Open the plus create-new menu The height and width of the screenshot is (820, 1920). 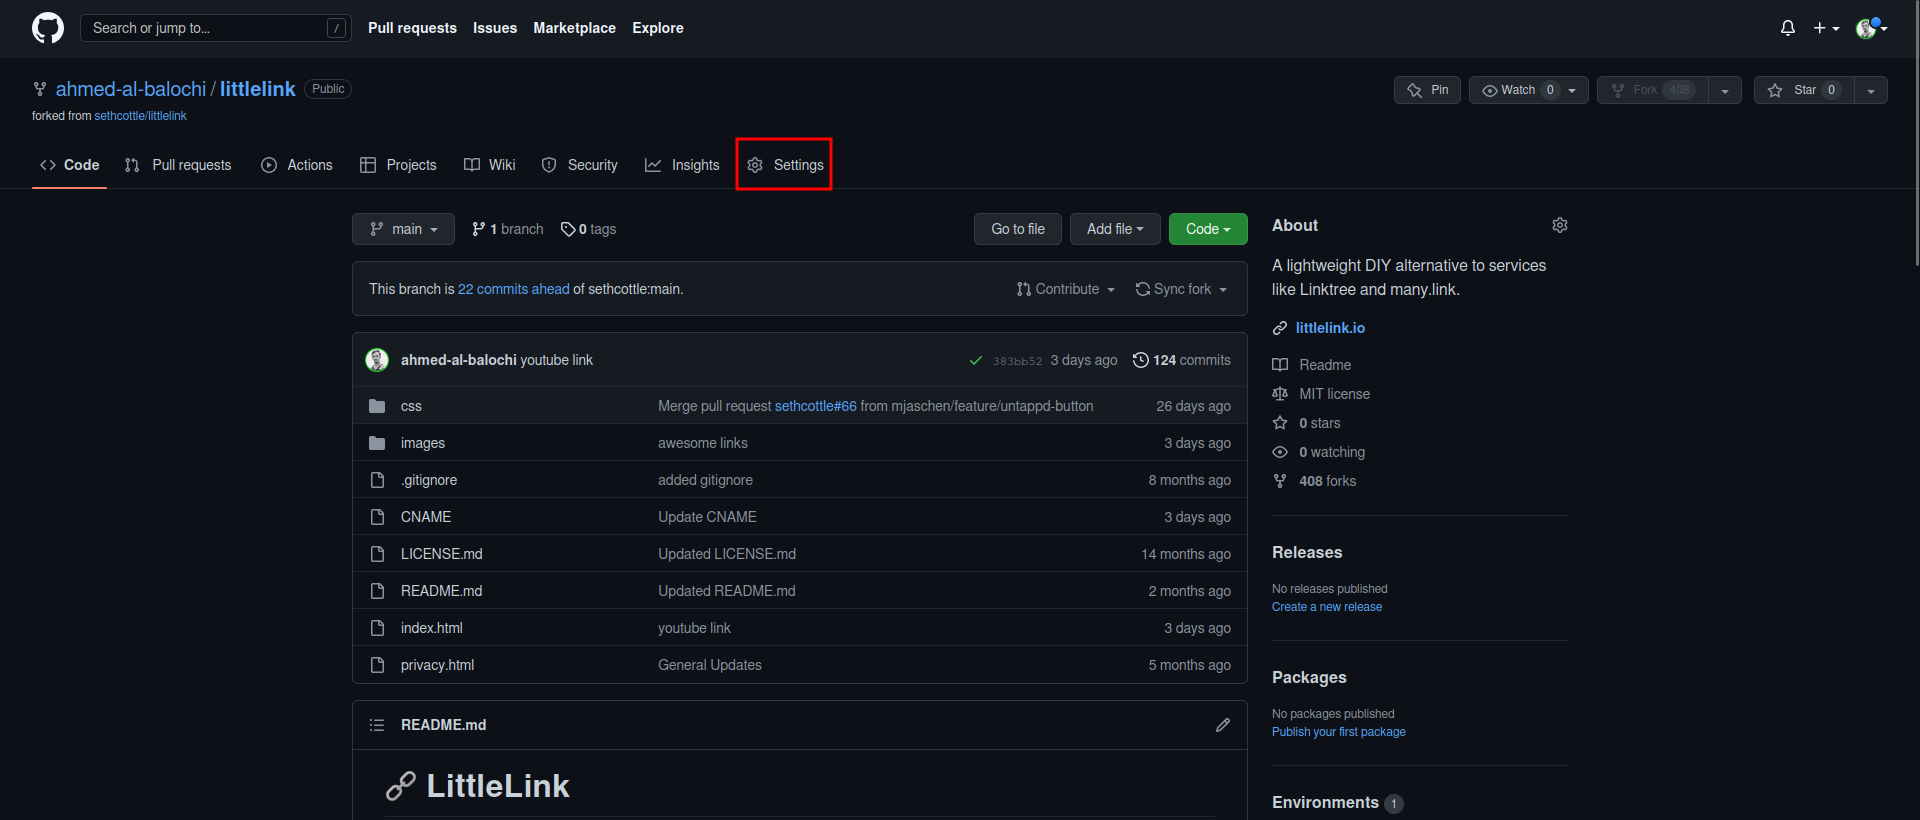point(1826,28)
